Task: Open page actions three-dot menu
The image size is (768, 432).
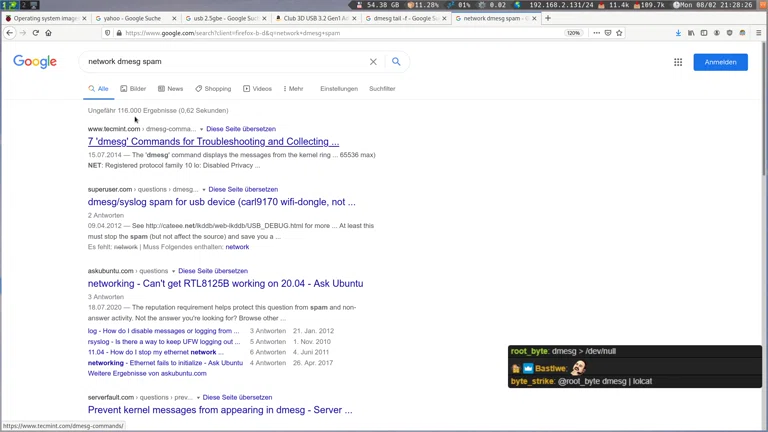Action: (x=596, y=33)
